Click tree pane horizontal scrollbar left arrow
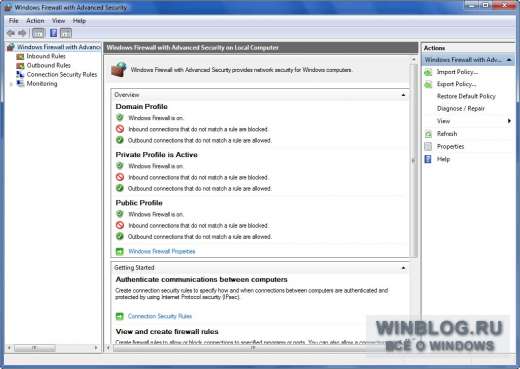Viewport: 520px width, 369px height. click(x=9, y=348)
